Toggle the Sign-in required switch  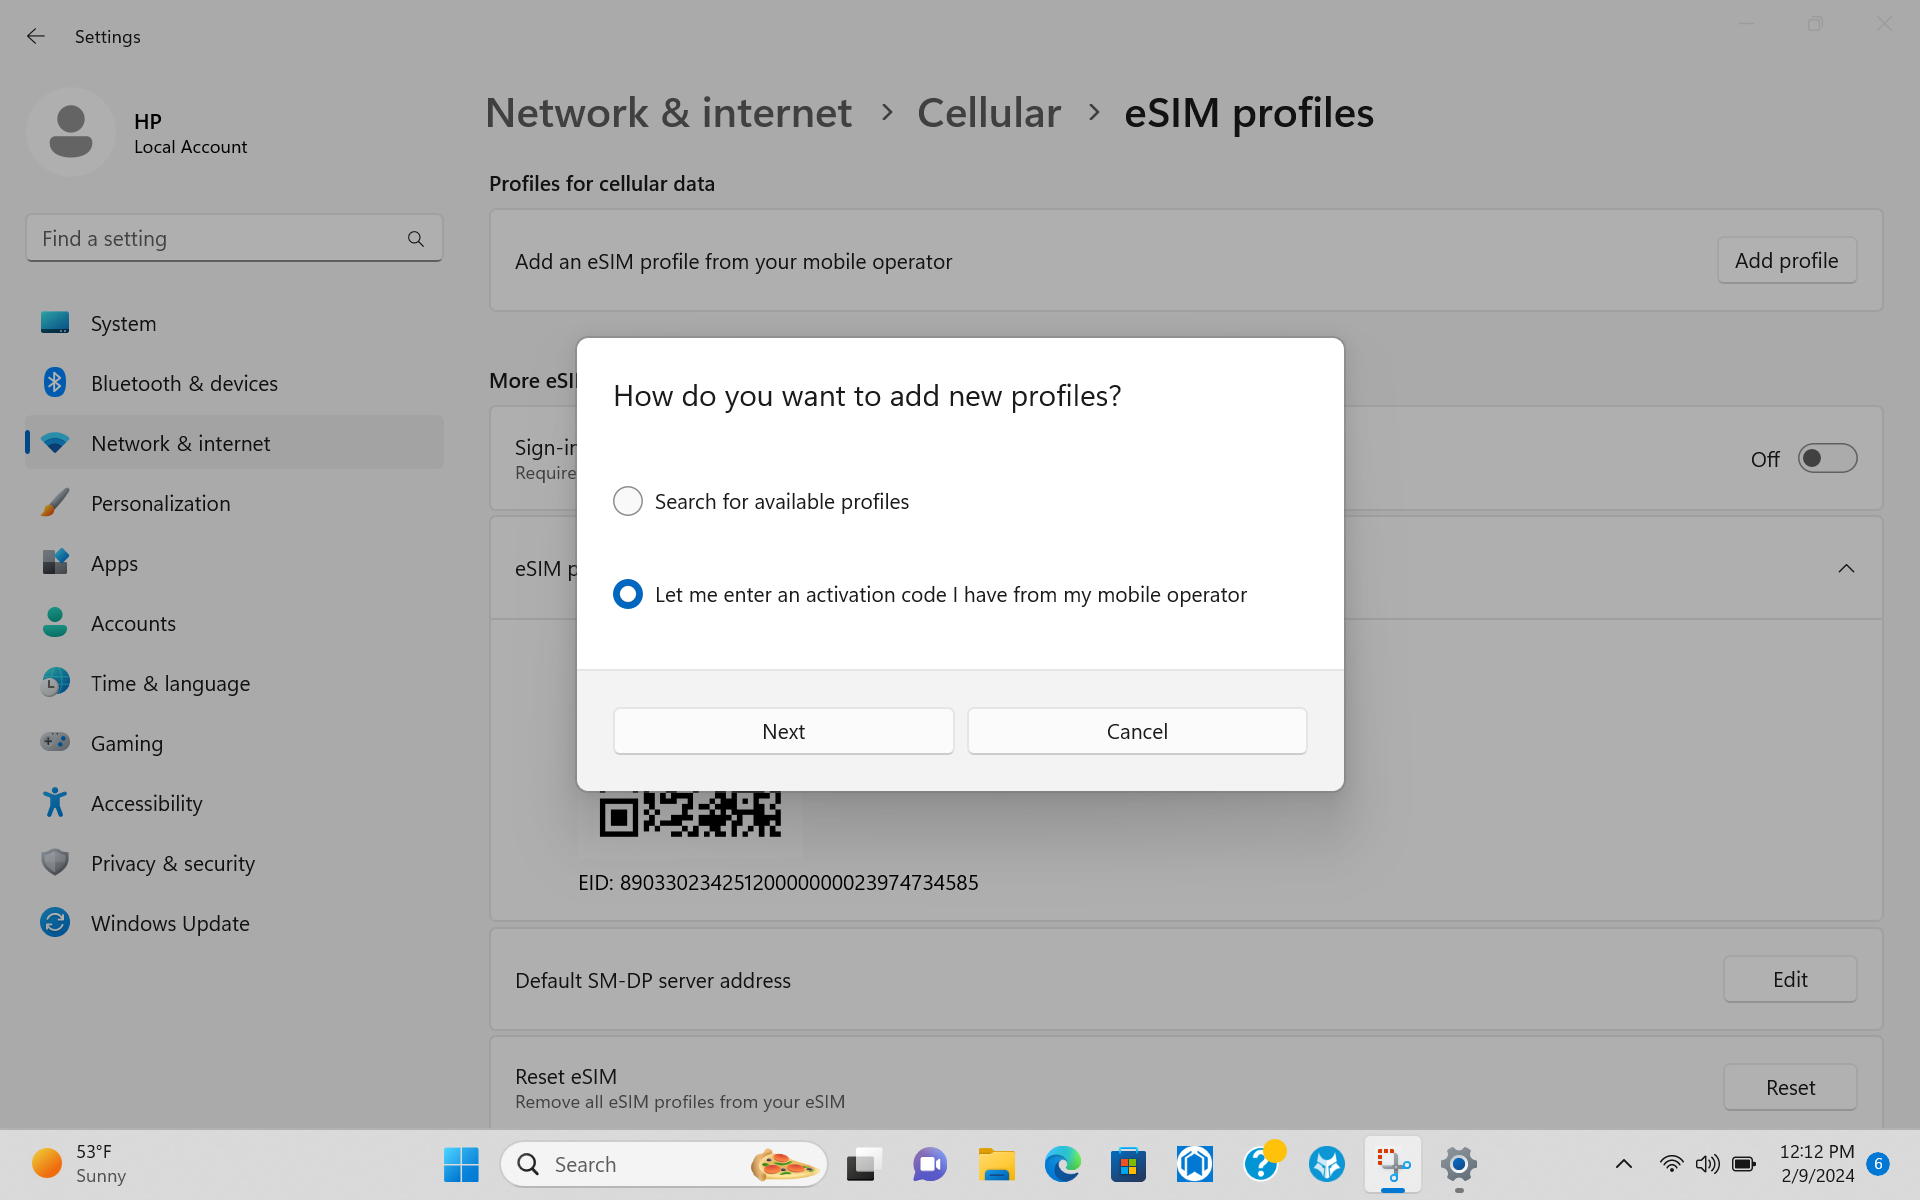(x=1827, y=458)
